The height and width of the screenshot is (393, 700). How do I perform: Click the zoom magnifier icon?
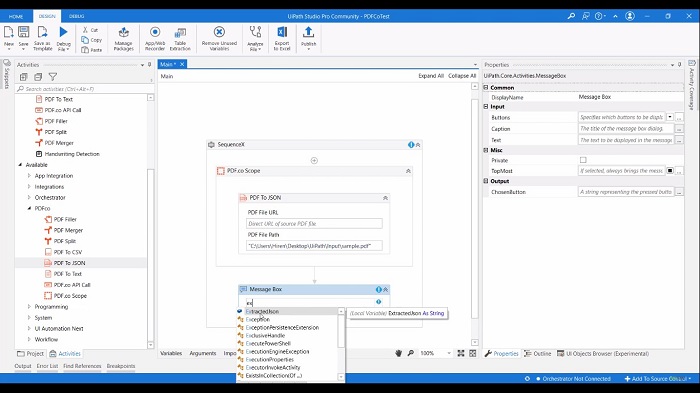411,353
